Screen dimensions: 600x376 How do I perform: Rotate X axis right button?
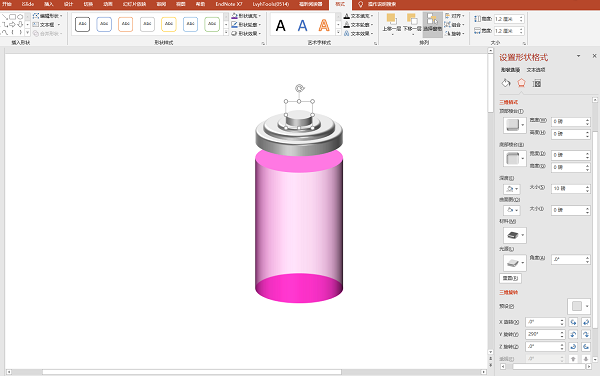[x=586, y=322]
